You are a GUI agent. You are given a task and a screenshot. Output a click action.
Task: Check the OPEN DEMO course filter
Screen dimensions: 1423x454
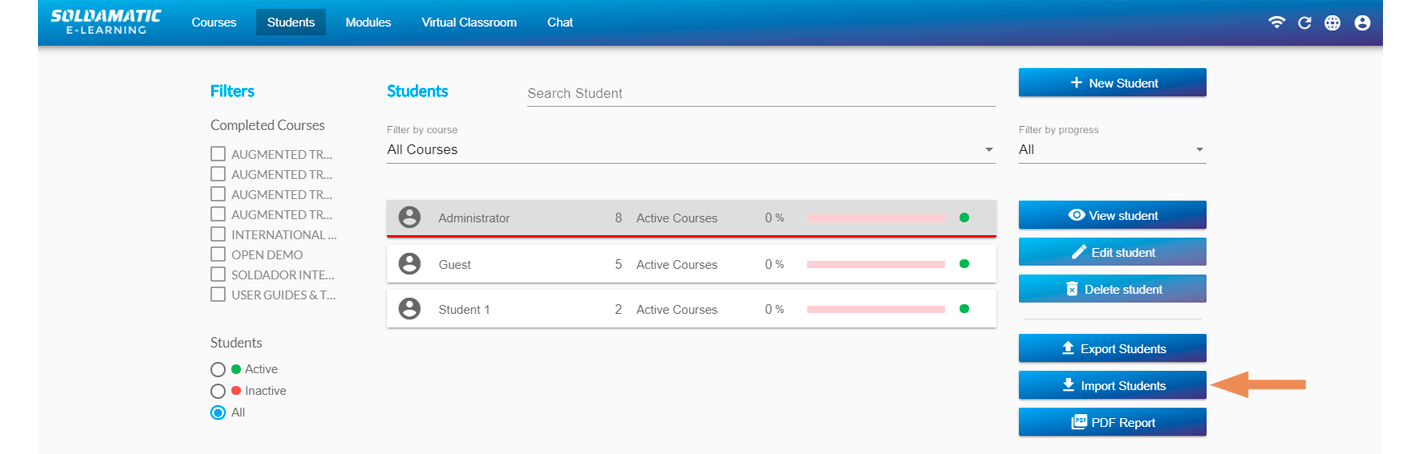click(x=218, y=254)
